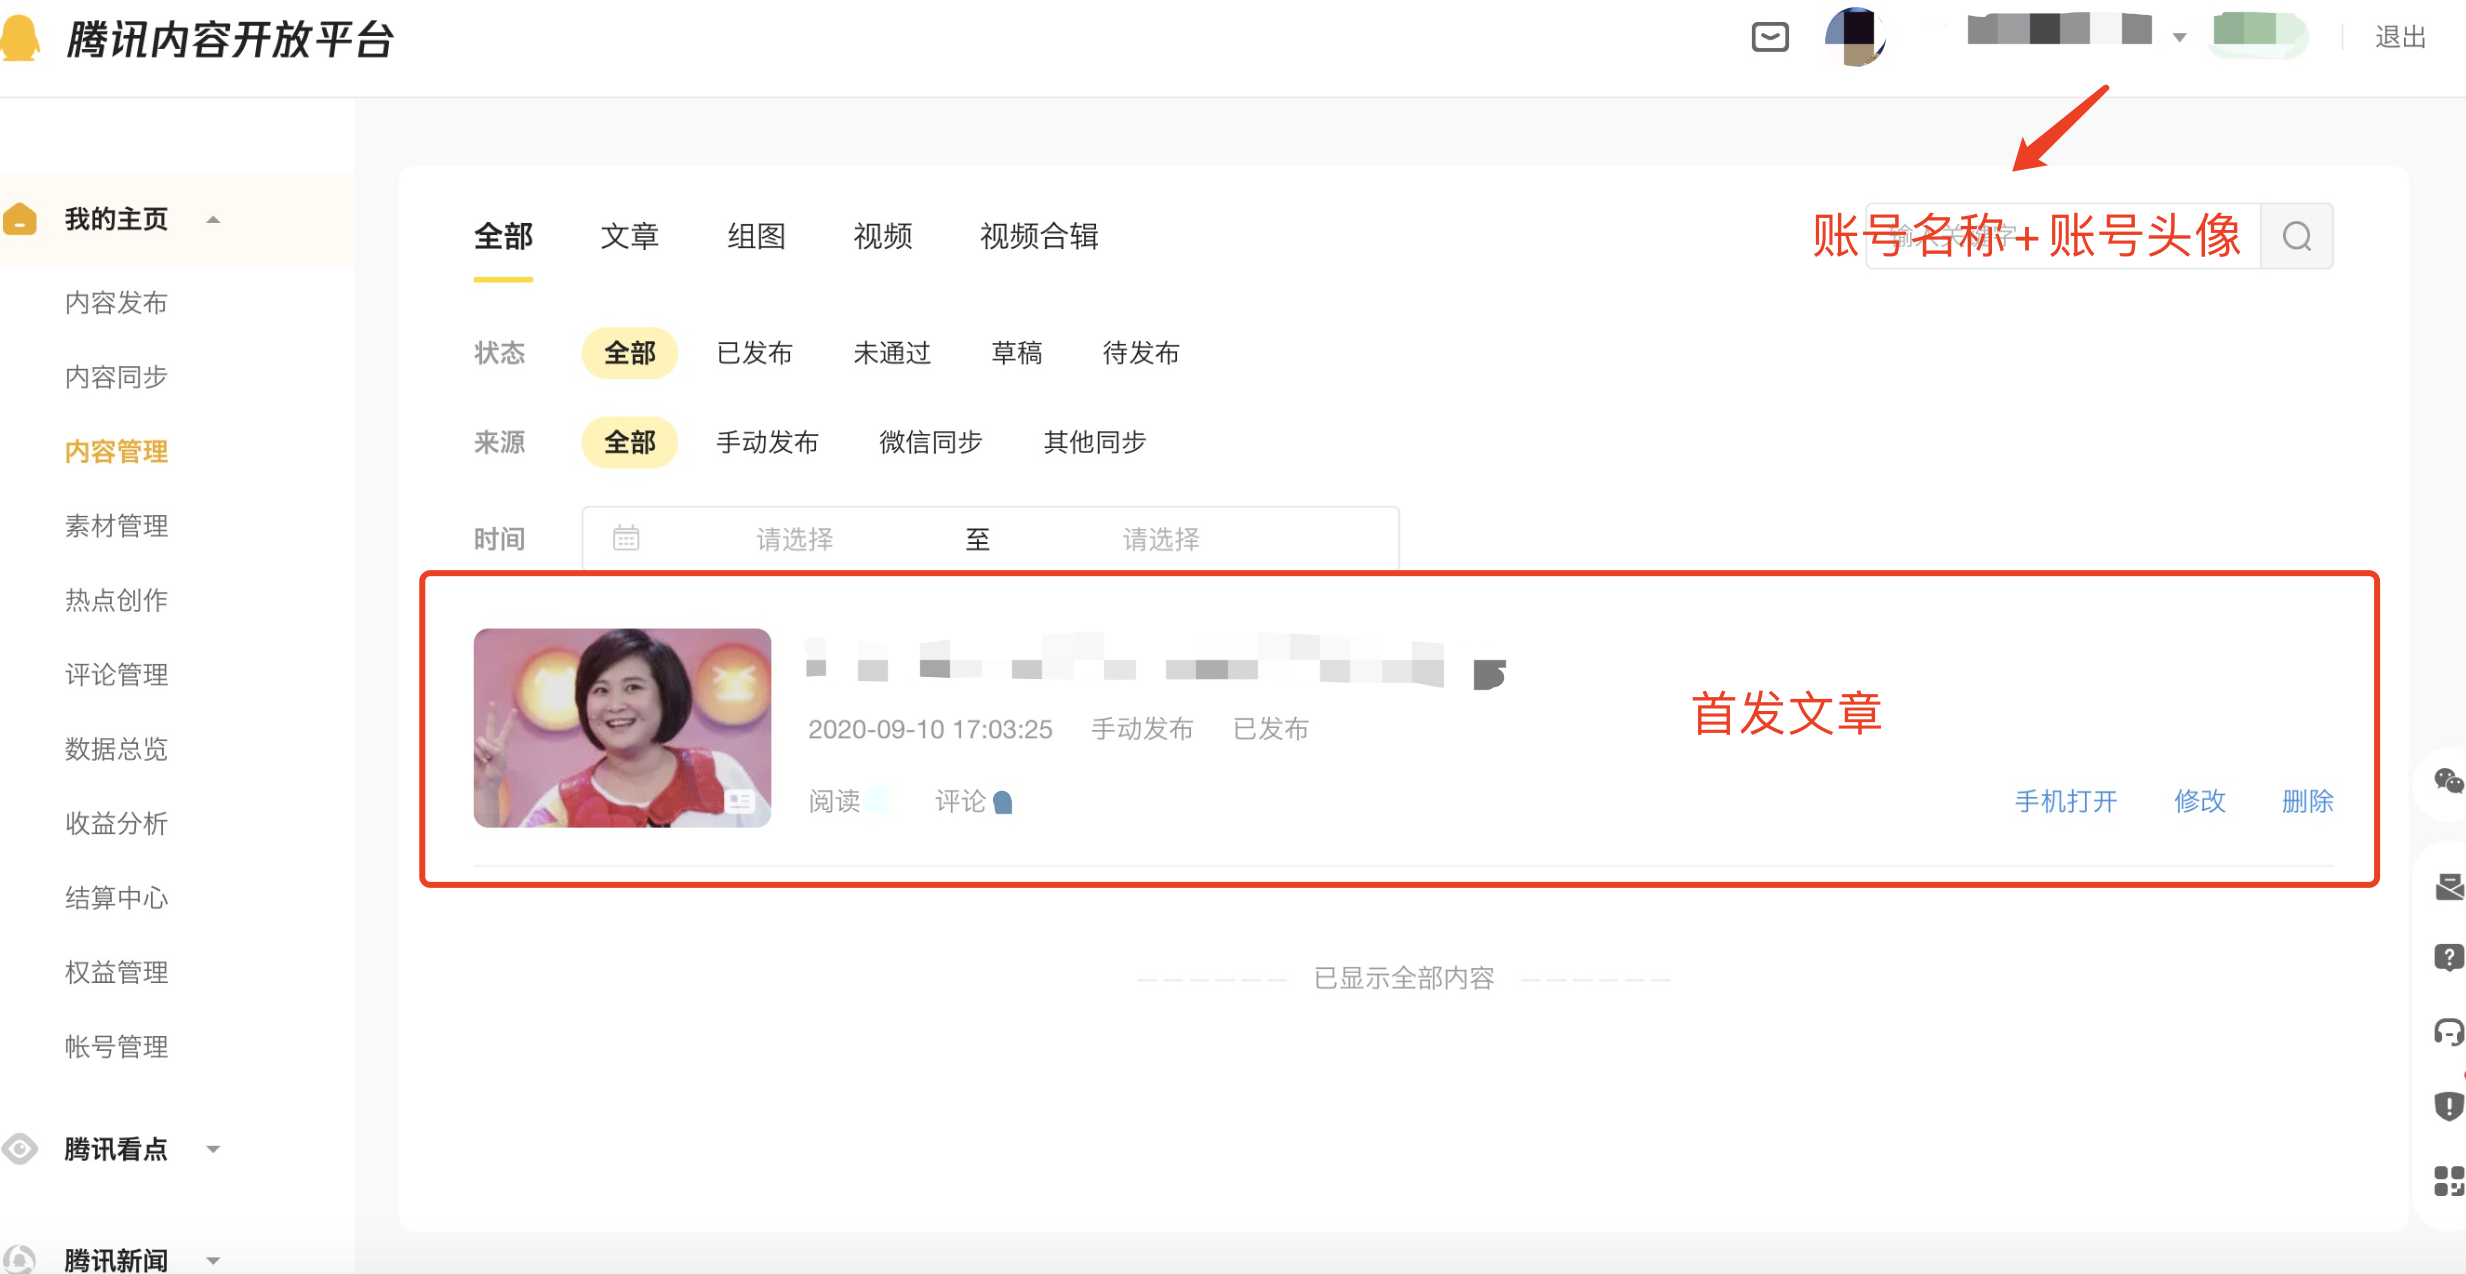The width and height of the screenshot is (2466, 1274).
Task: Click the 腾讯新闻 sidebar icon
Action: tap(20, 1259)
